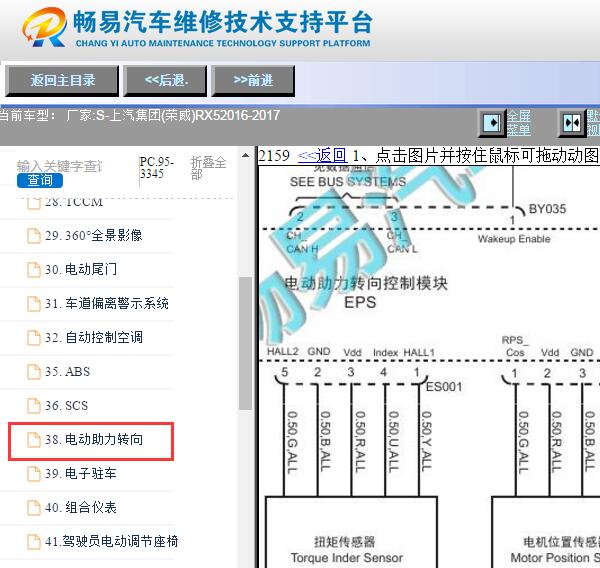The image size is (600, 568).
Task: Open item 41.驾驶员电动调节座椅
Action: [111, 542]
